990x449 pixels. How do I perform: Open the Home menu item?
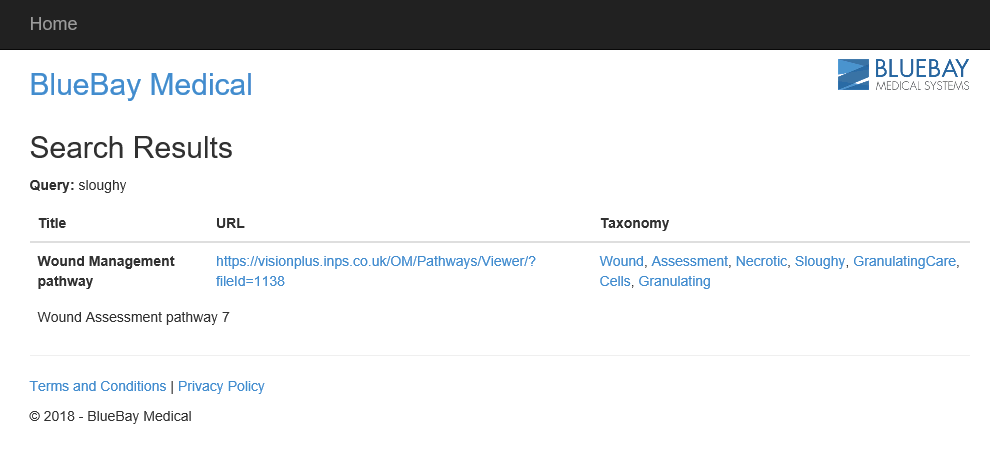tap(53, 24)
